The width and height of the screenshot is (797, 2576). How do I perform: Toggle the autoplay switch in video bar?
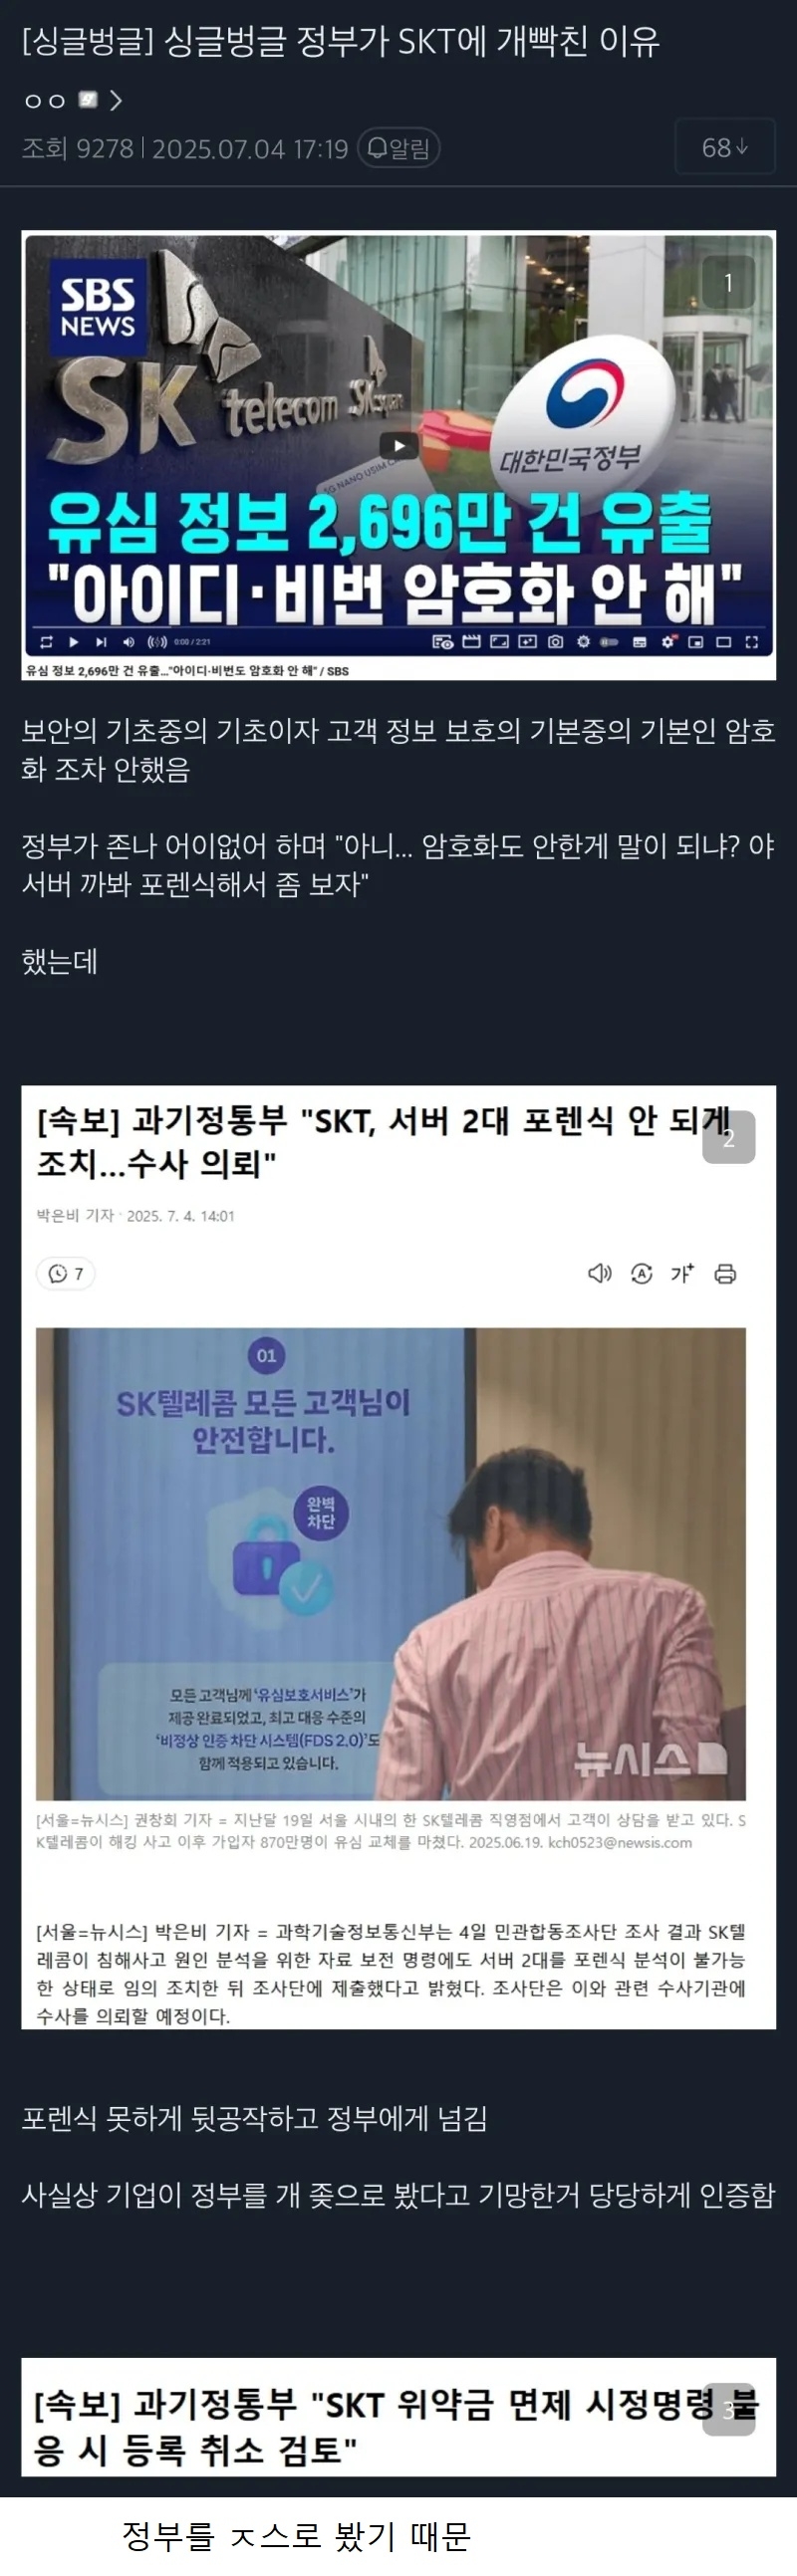(609, 642)
